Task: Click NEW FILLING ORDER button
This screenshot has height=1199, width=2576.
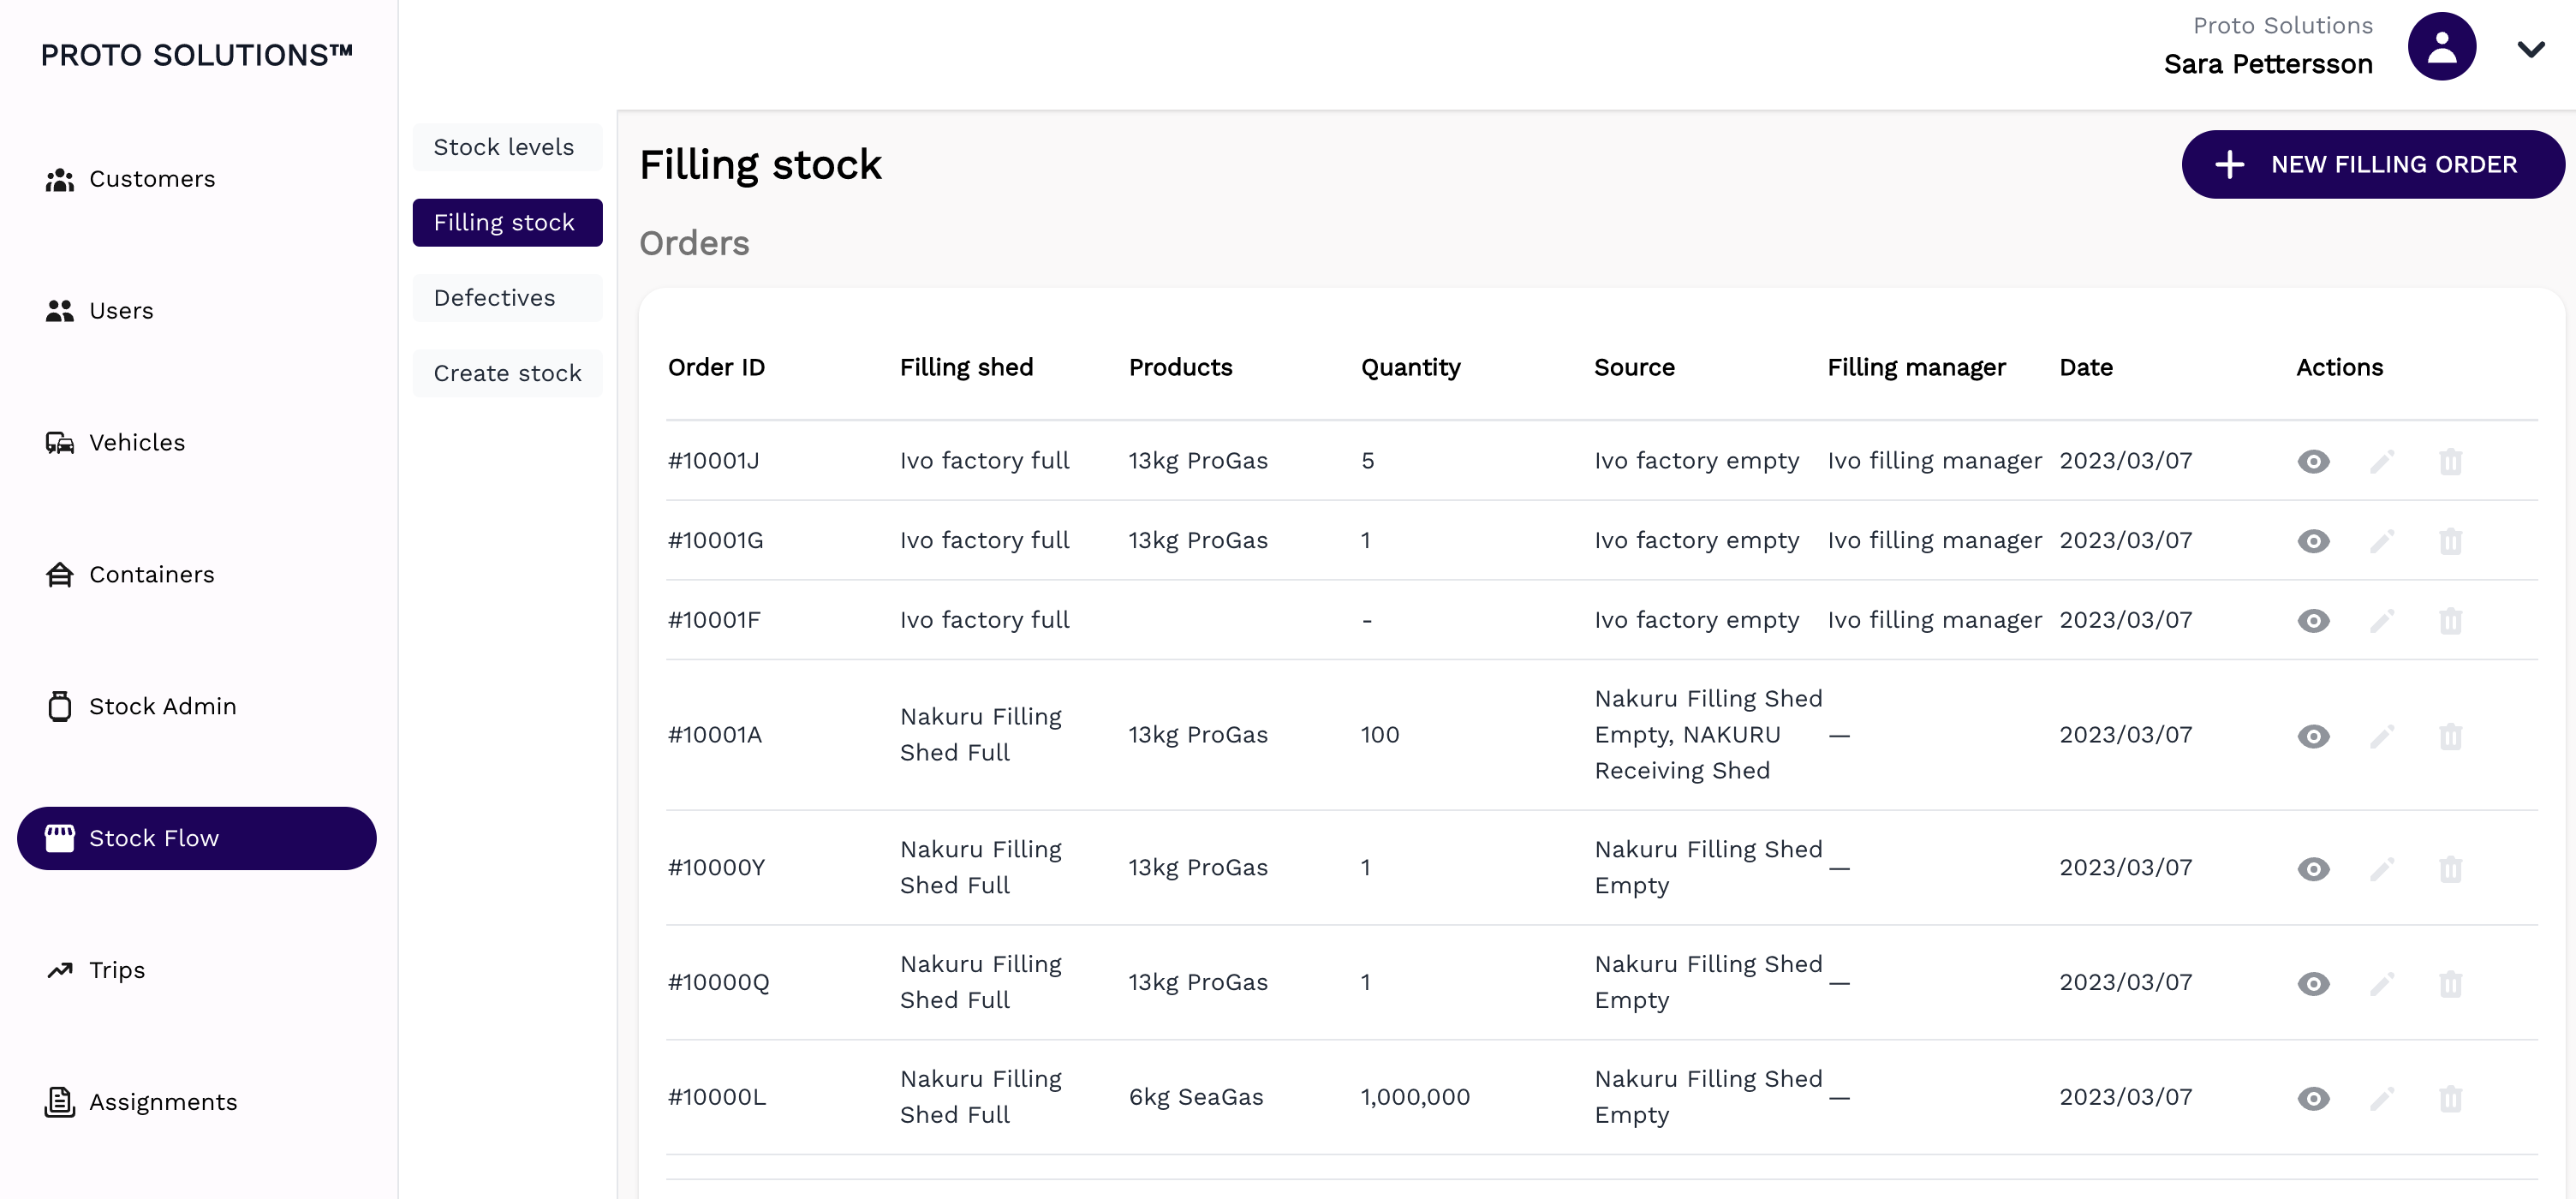Action: click(x=2372, y=164)
